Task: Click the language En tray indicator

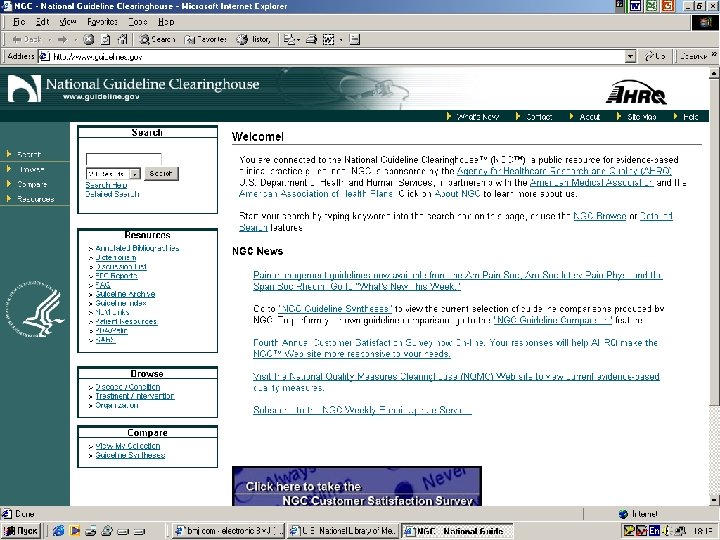Action: [654, 531]
